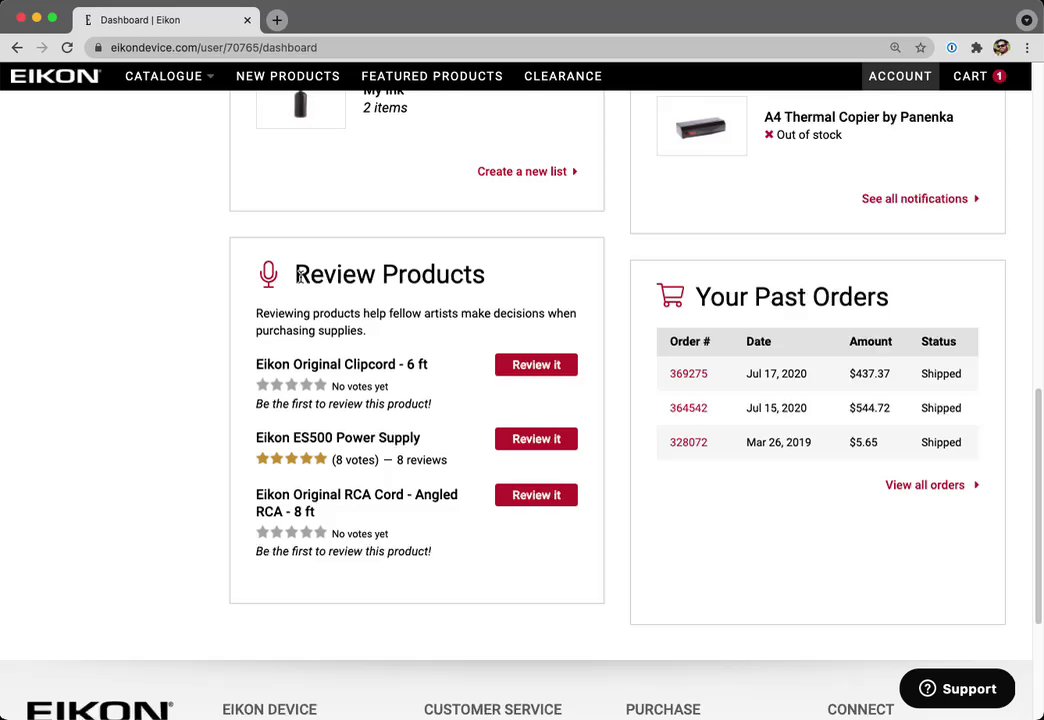The width and height of the screenshot is (1044, 720).
Task: Close the Dashboard | Eikon tab
Action: [x=247, y=20]
